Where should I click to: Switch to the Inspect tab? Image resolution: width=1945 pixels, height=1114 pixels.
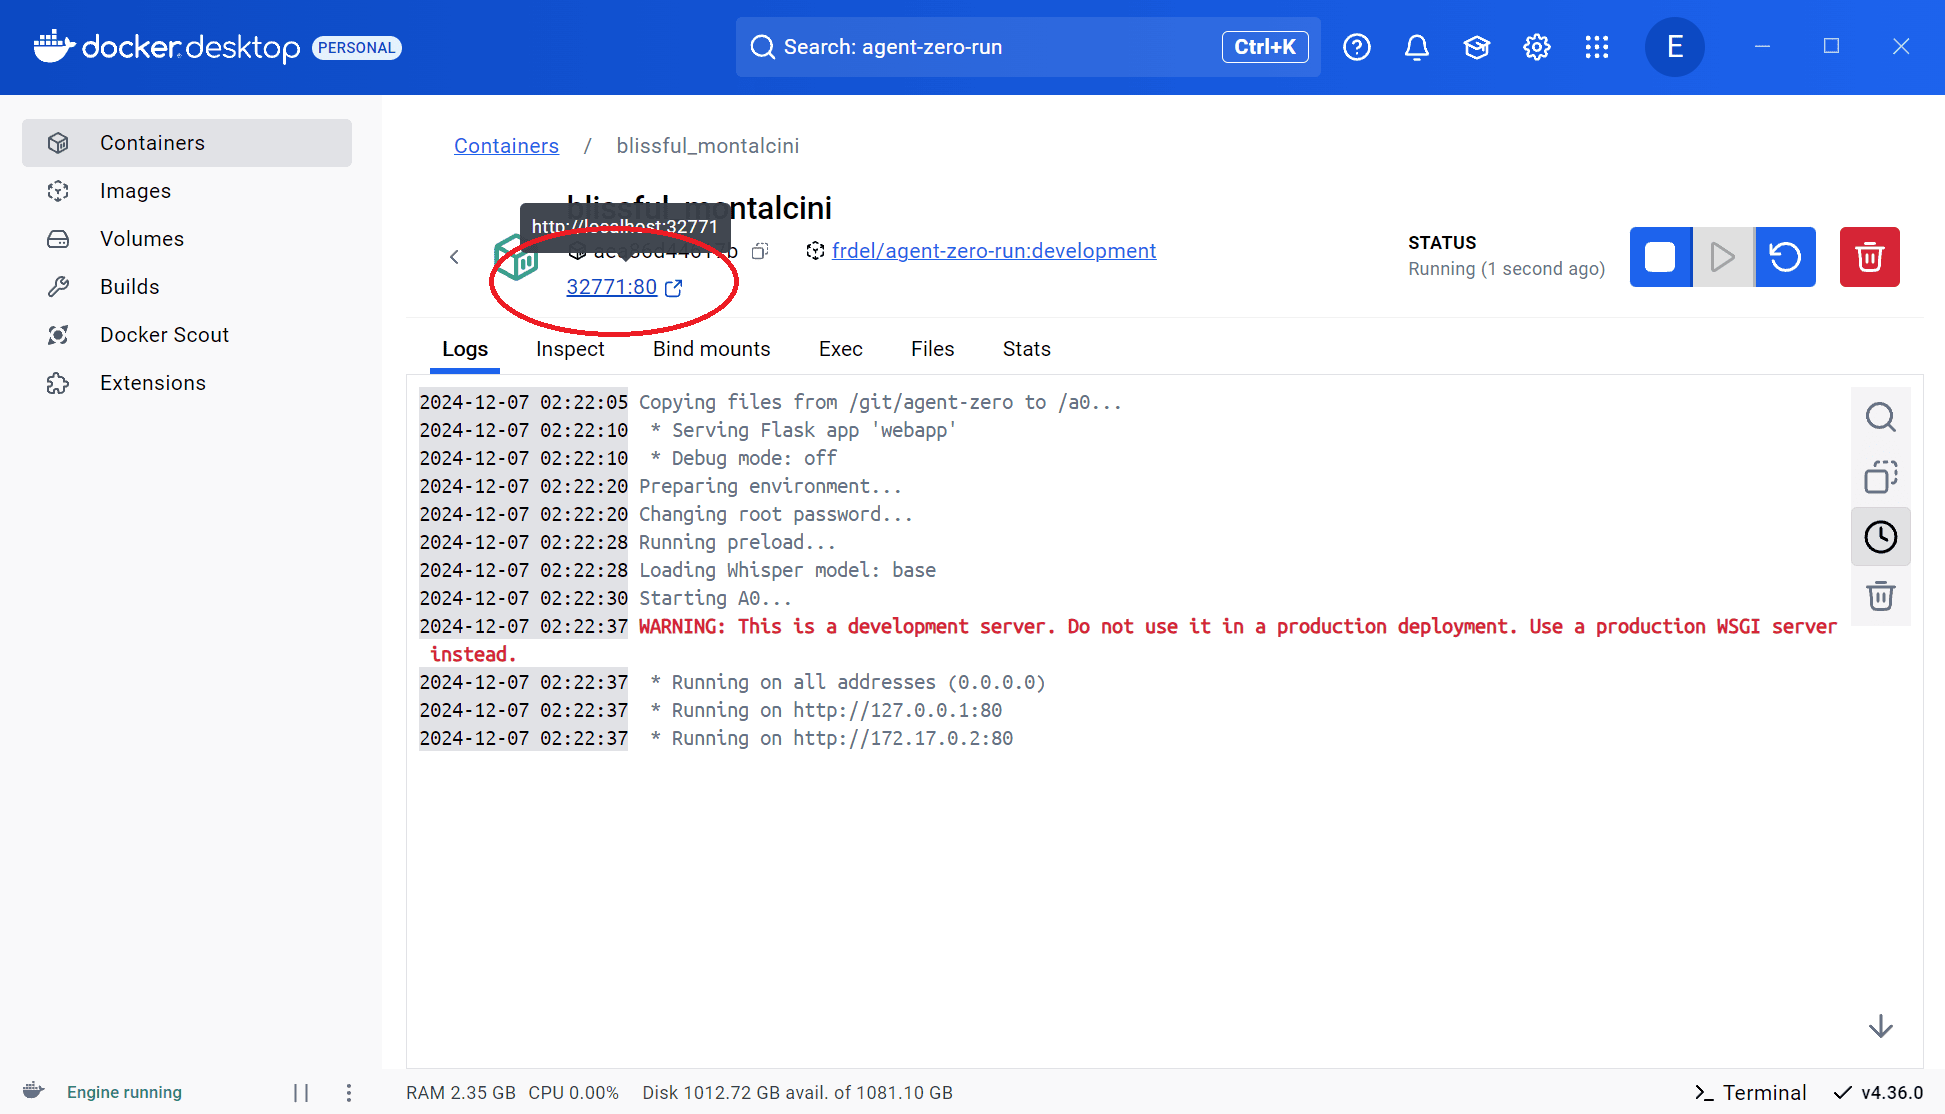pos(570,349)
